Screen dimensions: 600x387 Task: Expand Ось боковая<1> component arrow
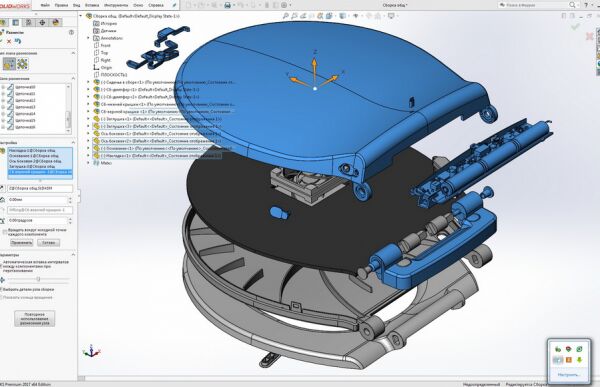(x=88, y=134)
